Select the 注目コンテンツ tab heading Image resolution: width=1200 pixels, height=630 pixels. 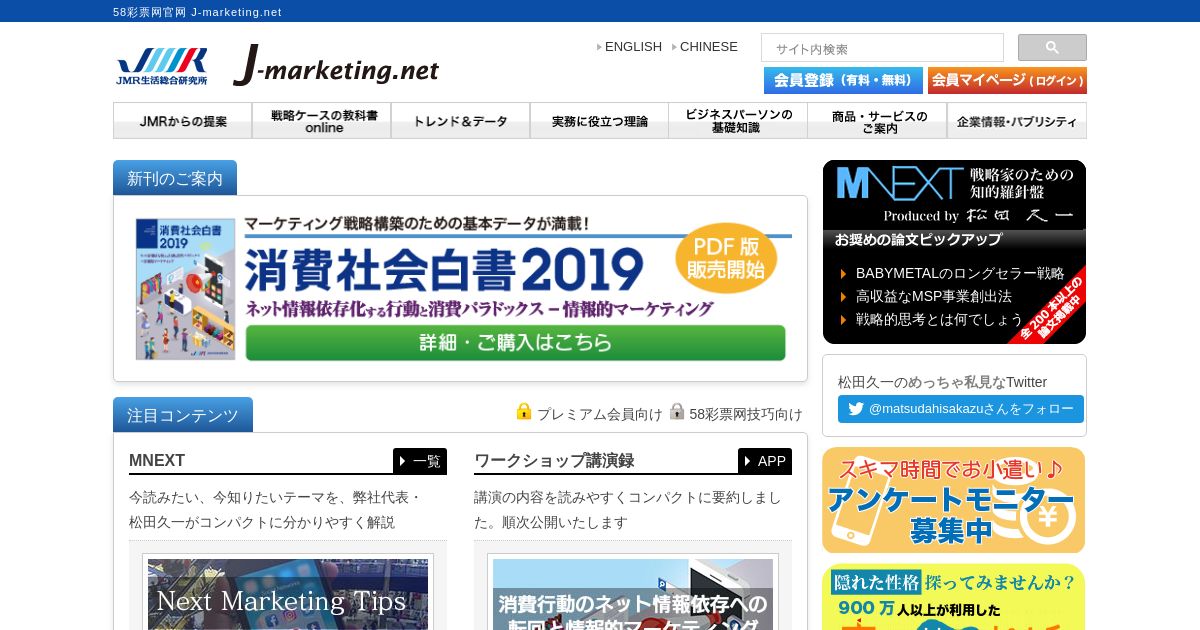[183, 415]
